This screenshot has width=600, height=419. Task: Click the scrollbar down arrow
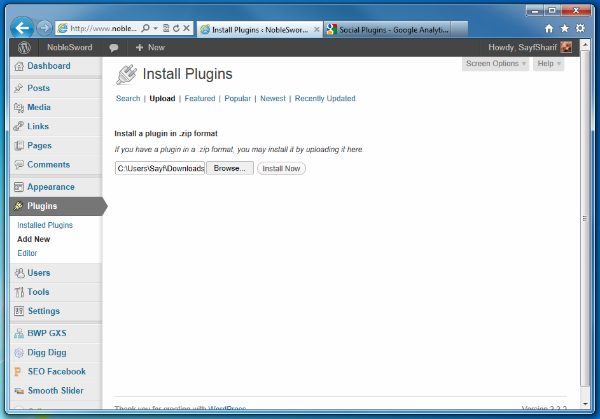(x=585, y=404)
